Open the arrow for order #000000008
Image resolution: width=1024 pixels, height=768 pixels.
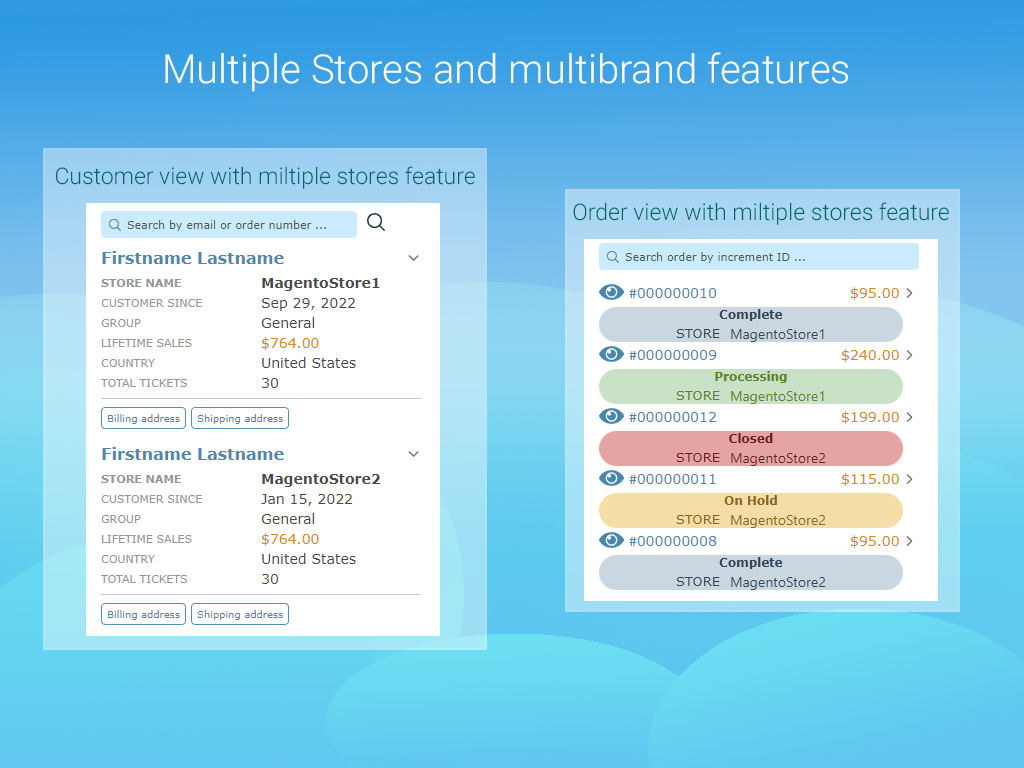point(909,542)
